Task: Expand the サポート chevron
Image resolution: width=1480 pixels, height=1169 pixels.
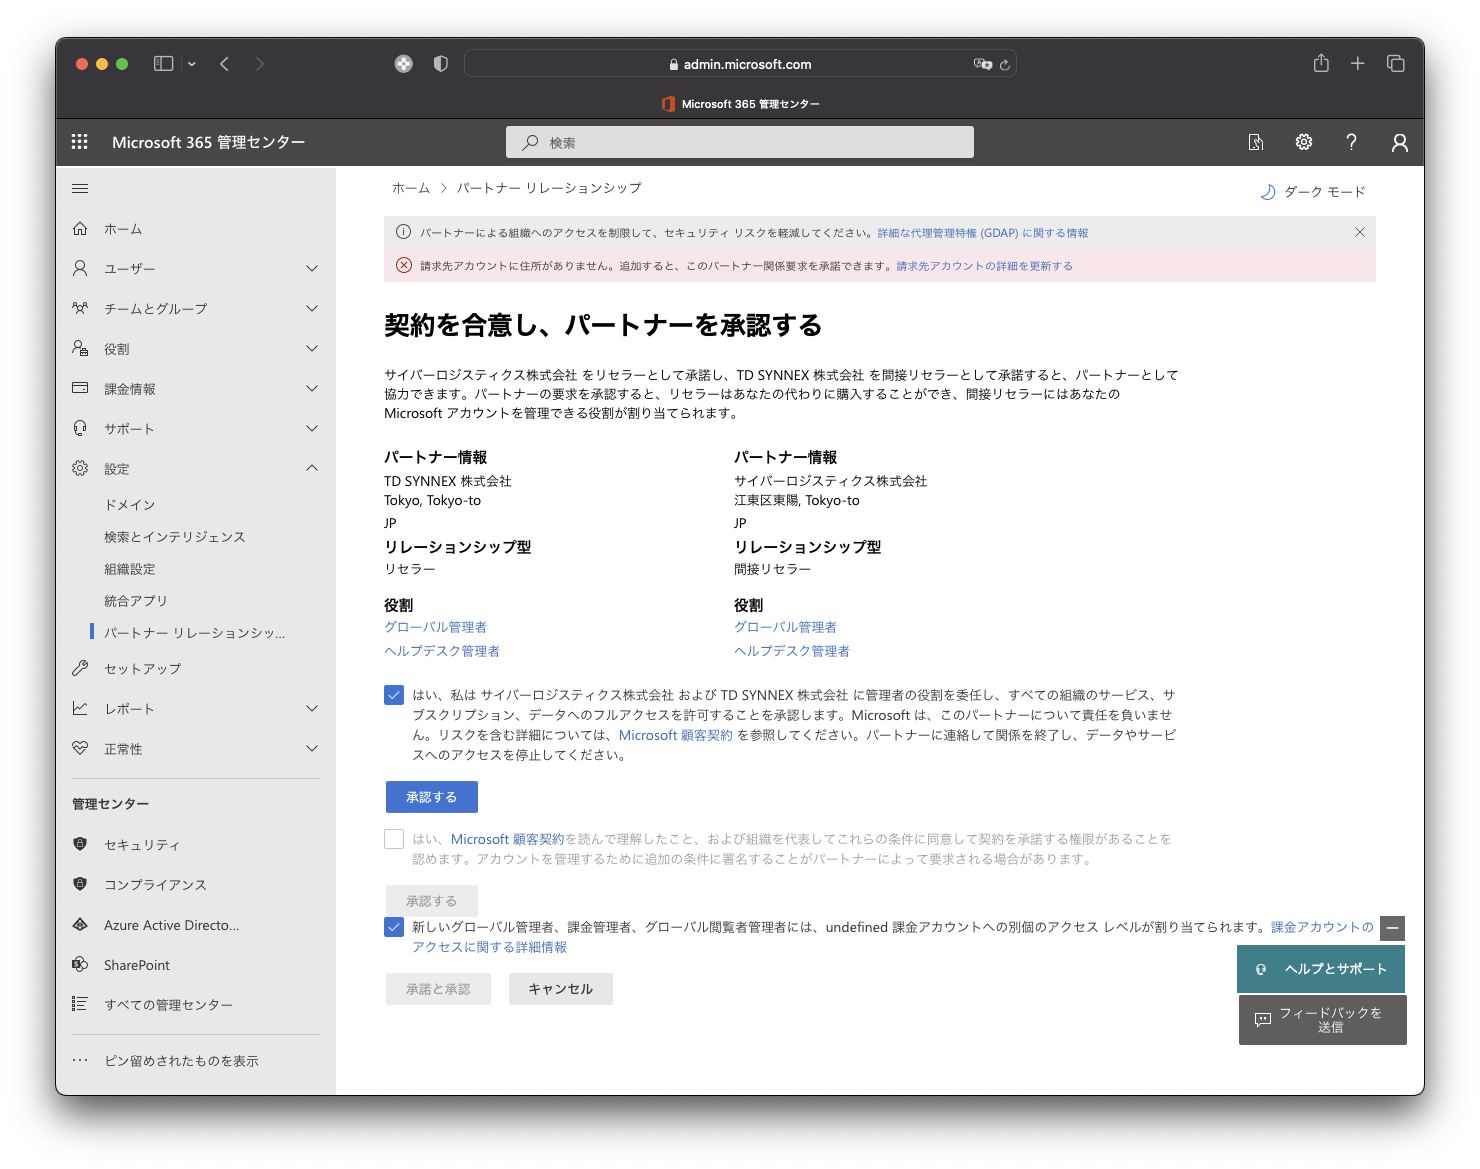Action: click(x=312, y=428)
